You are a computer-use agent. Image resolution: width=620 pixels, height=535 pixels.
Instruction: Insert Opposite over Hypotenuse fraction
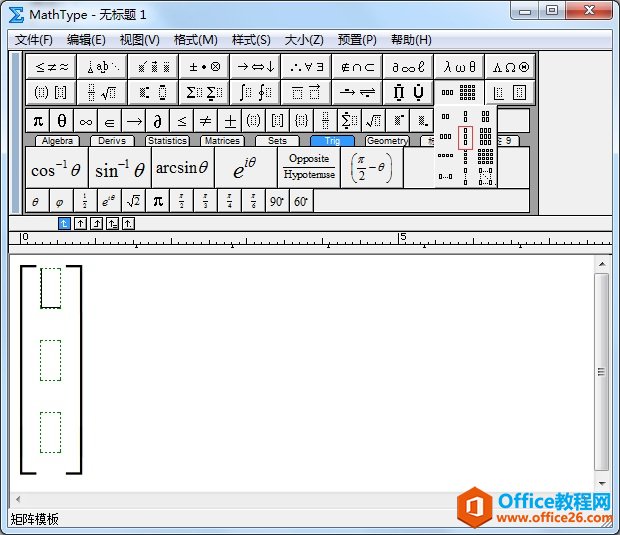(x=309, y=168)
